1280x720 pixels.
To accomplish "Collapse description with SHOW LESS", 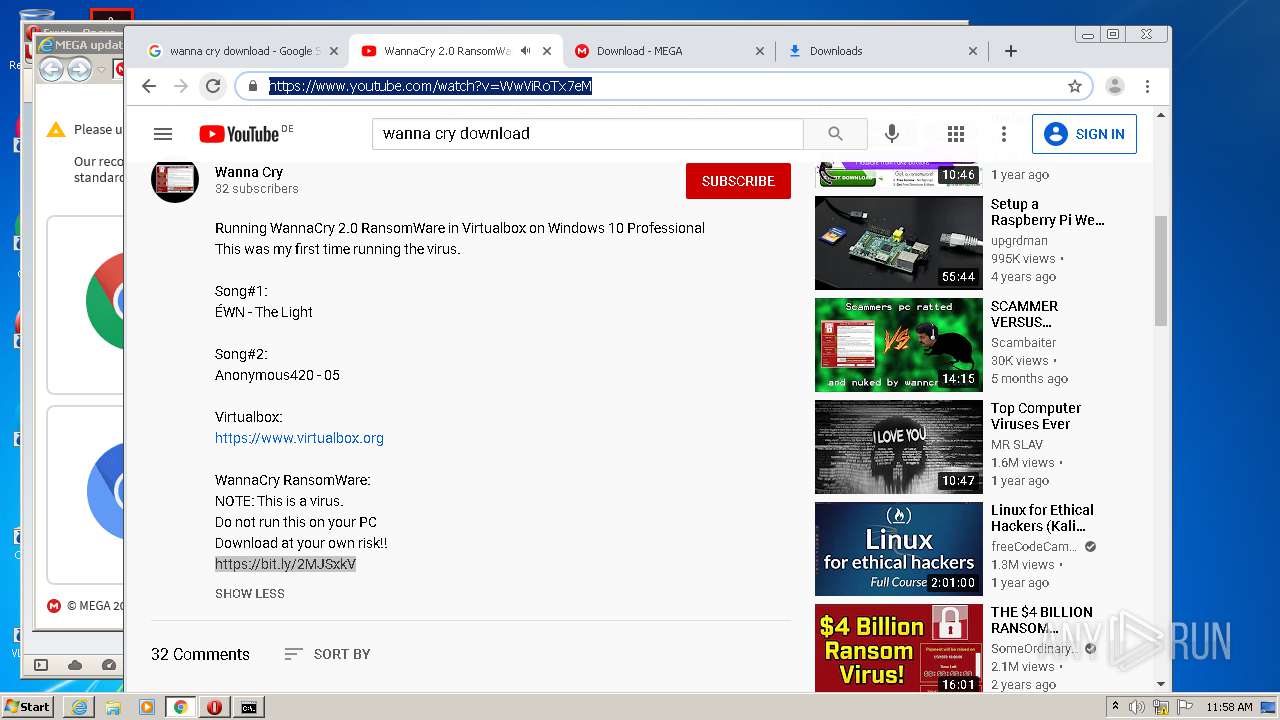I will coord(250,593).
